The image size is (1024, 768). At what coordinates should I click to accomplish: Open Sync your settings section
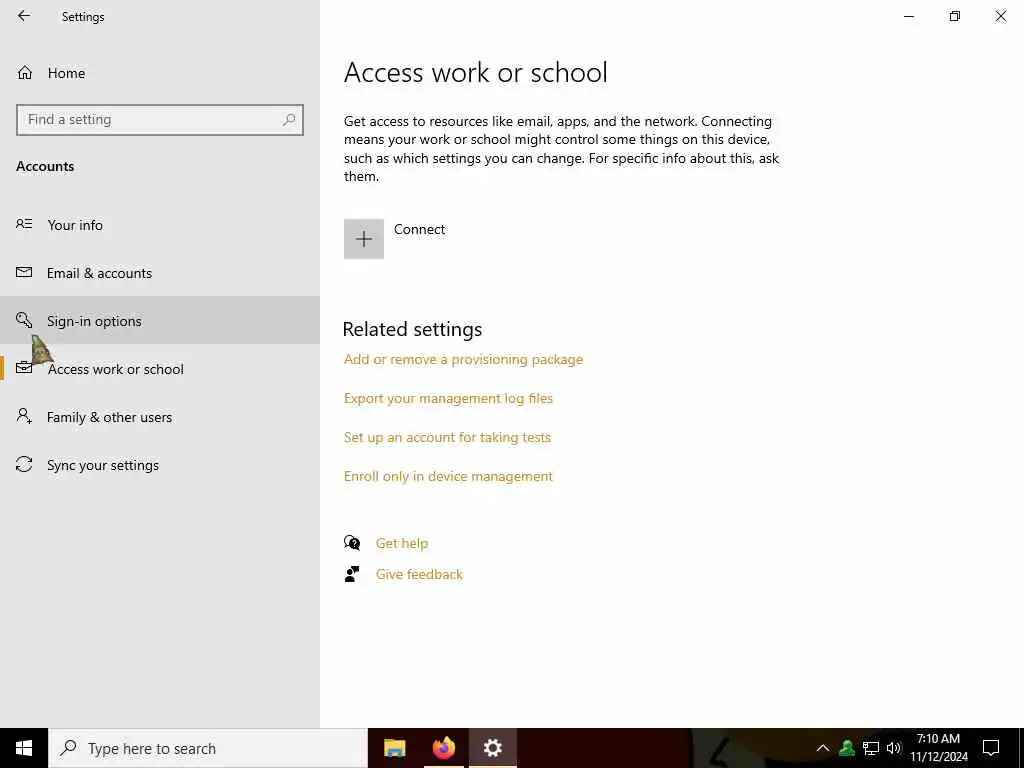click(160, 465)
